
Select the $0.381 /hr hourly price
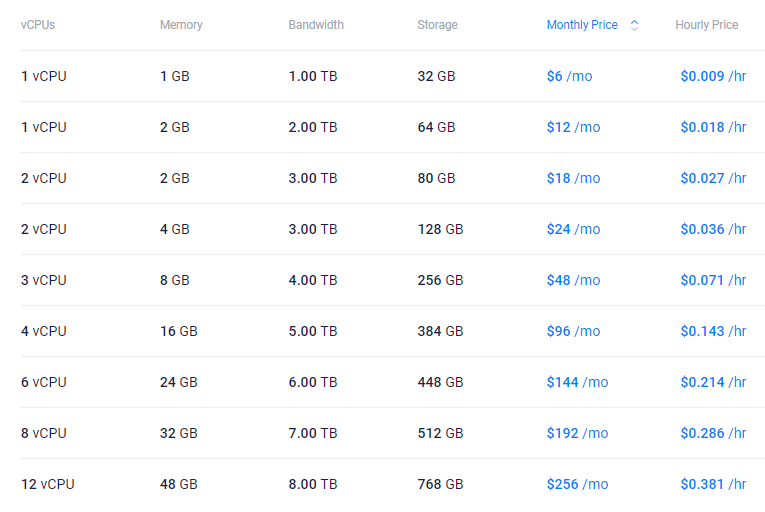point(713,484)
